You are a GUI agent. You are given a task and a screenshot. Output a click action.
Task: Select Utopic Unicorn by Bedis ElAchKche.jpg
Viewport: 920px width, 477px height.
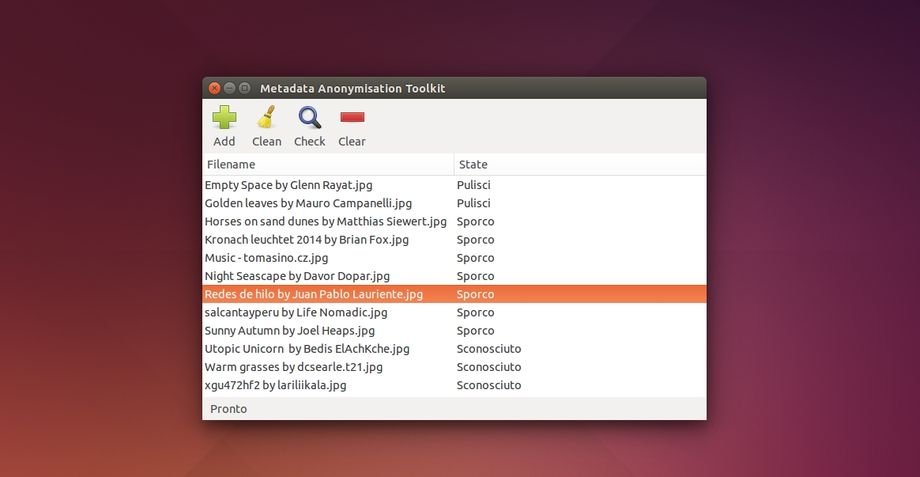(306, 349)
